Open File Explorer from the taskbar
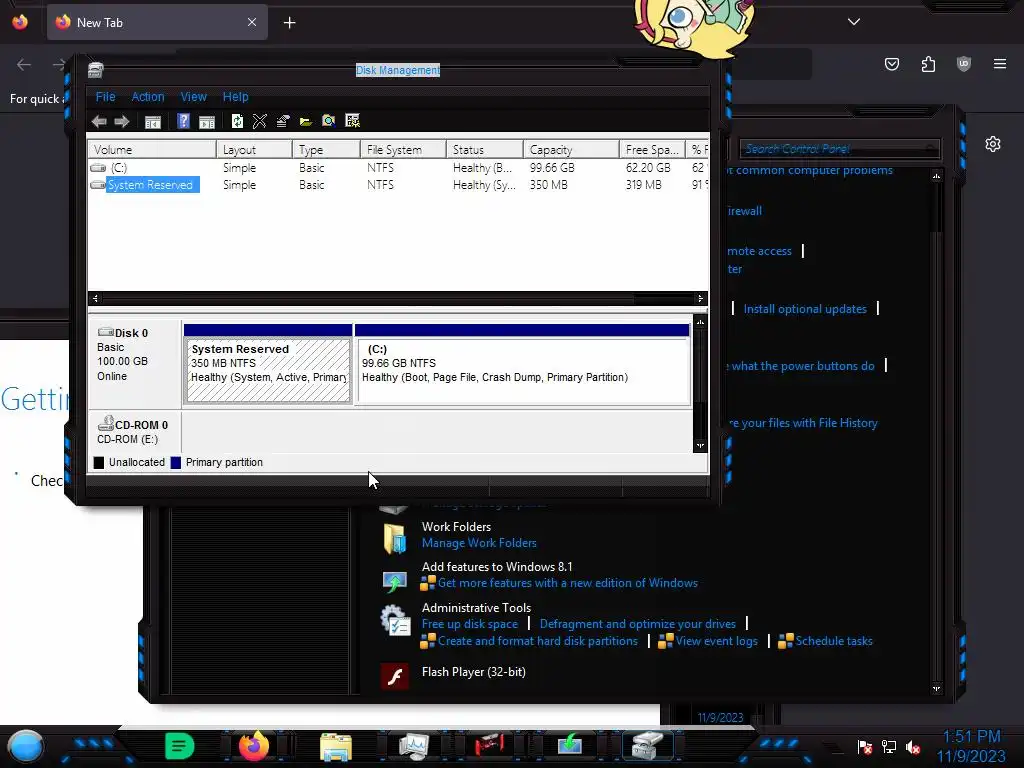 (336, 746)
